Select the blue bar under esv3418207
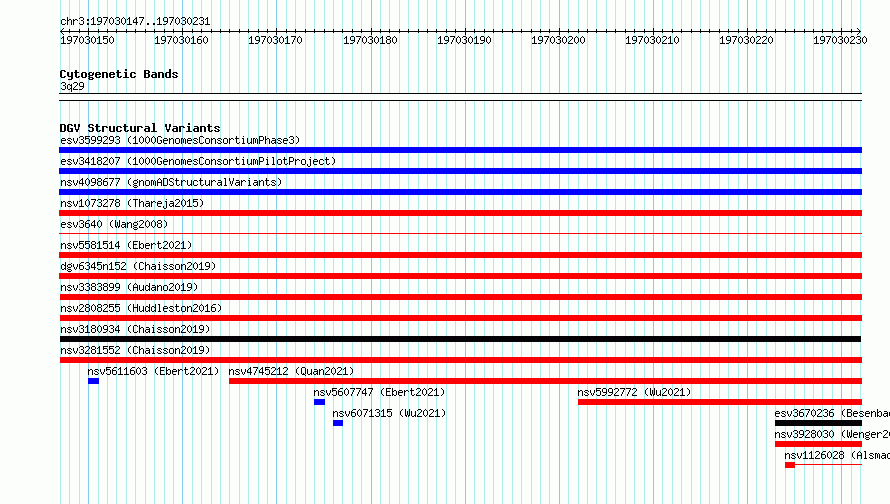 point(460,171)
